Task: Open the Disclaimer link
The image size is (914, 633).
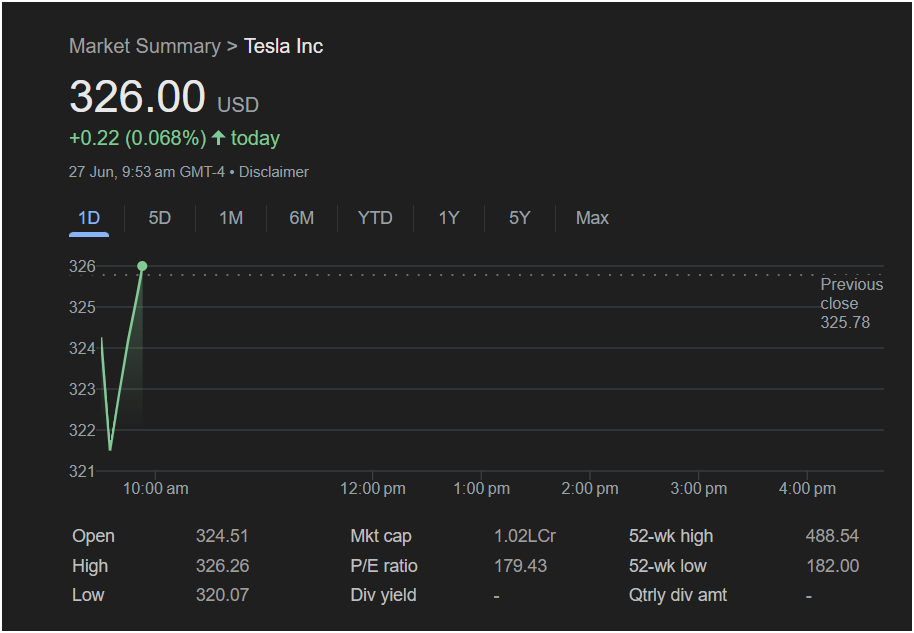Action: pos(274,172)
